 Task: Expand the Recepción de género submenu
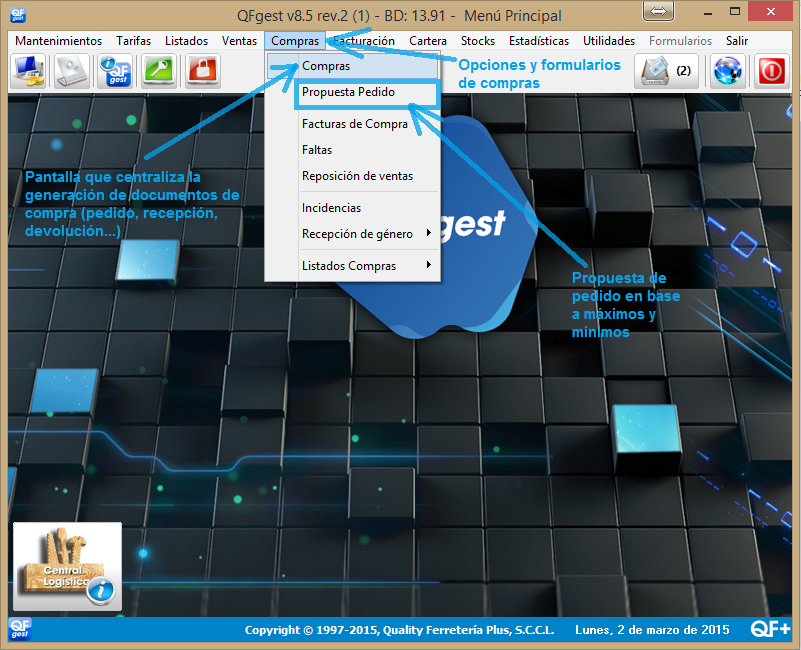coord(352,234)
